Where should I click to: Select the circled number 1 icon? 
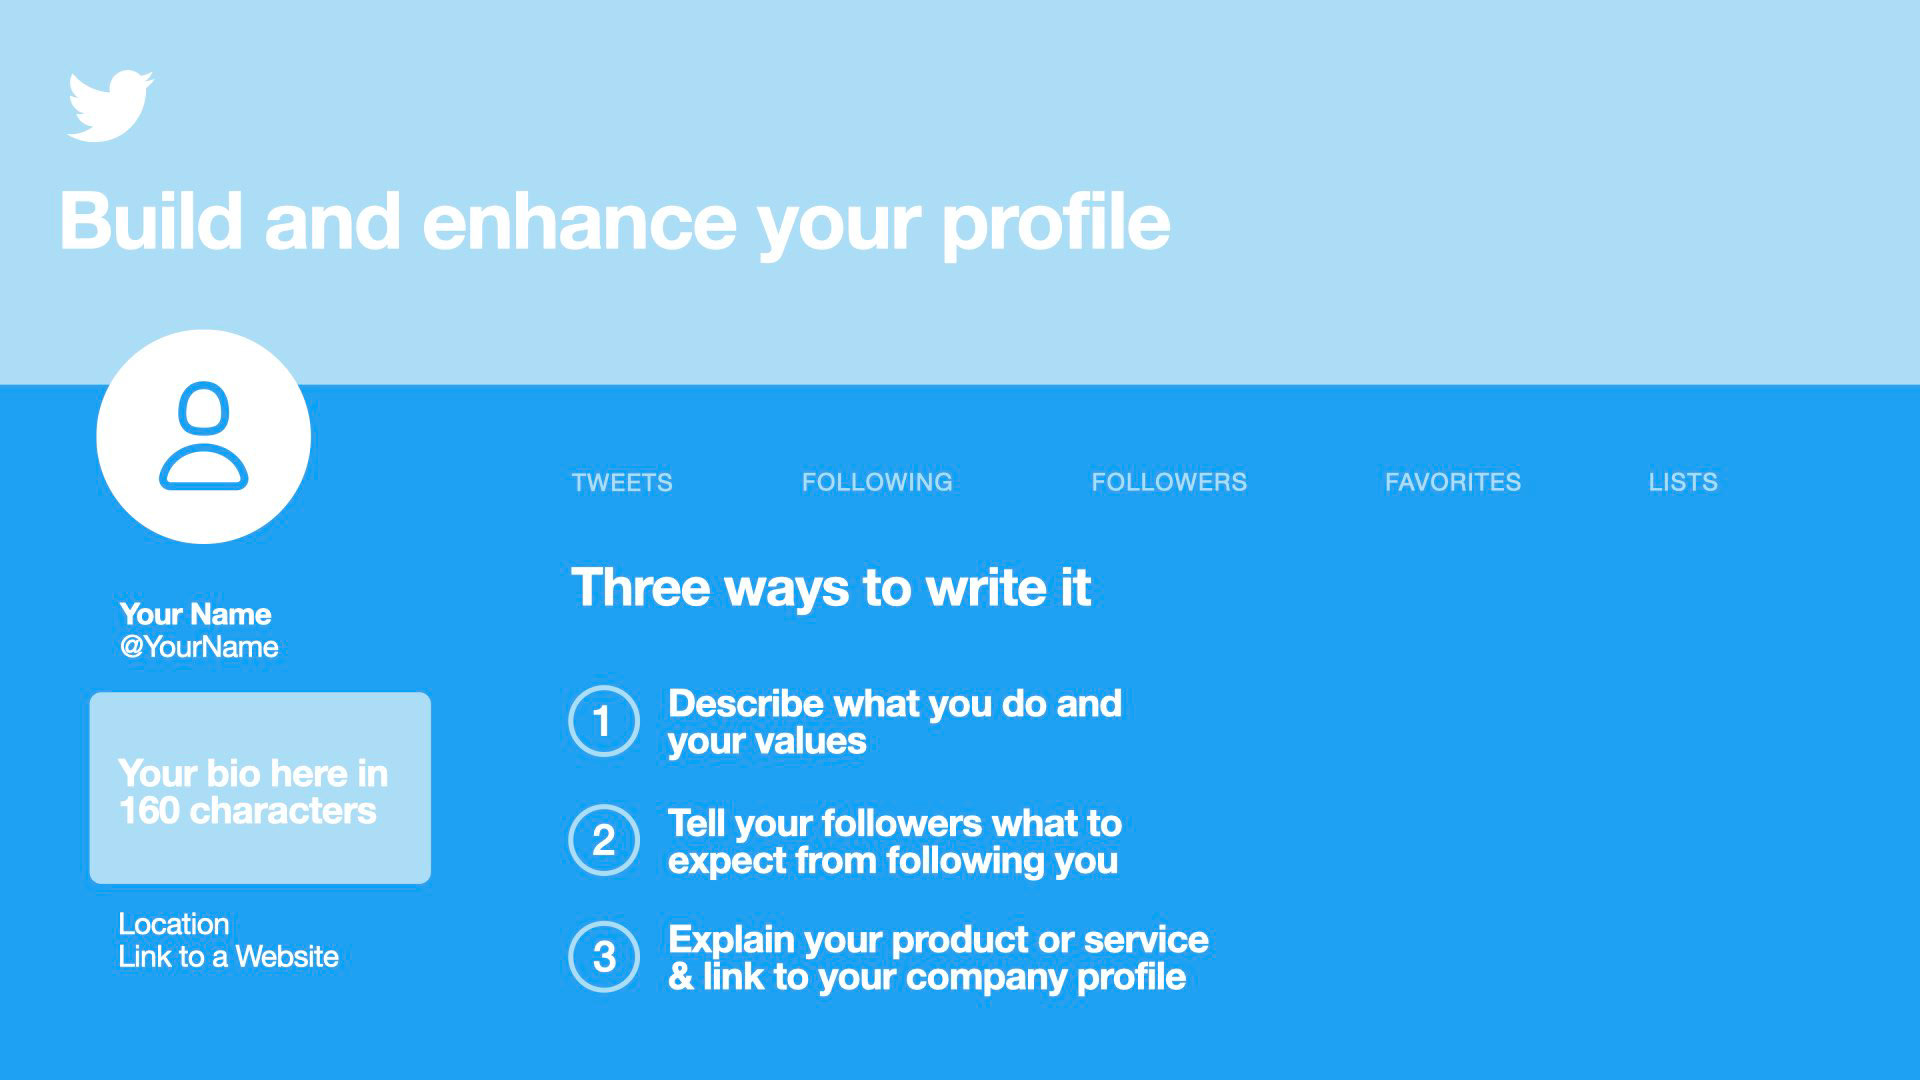tap(603, 721)
